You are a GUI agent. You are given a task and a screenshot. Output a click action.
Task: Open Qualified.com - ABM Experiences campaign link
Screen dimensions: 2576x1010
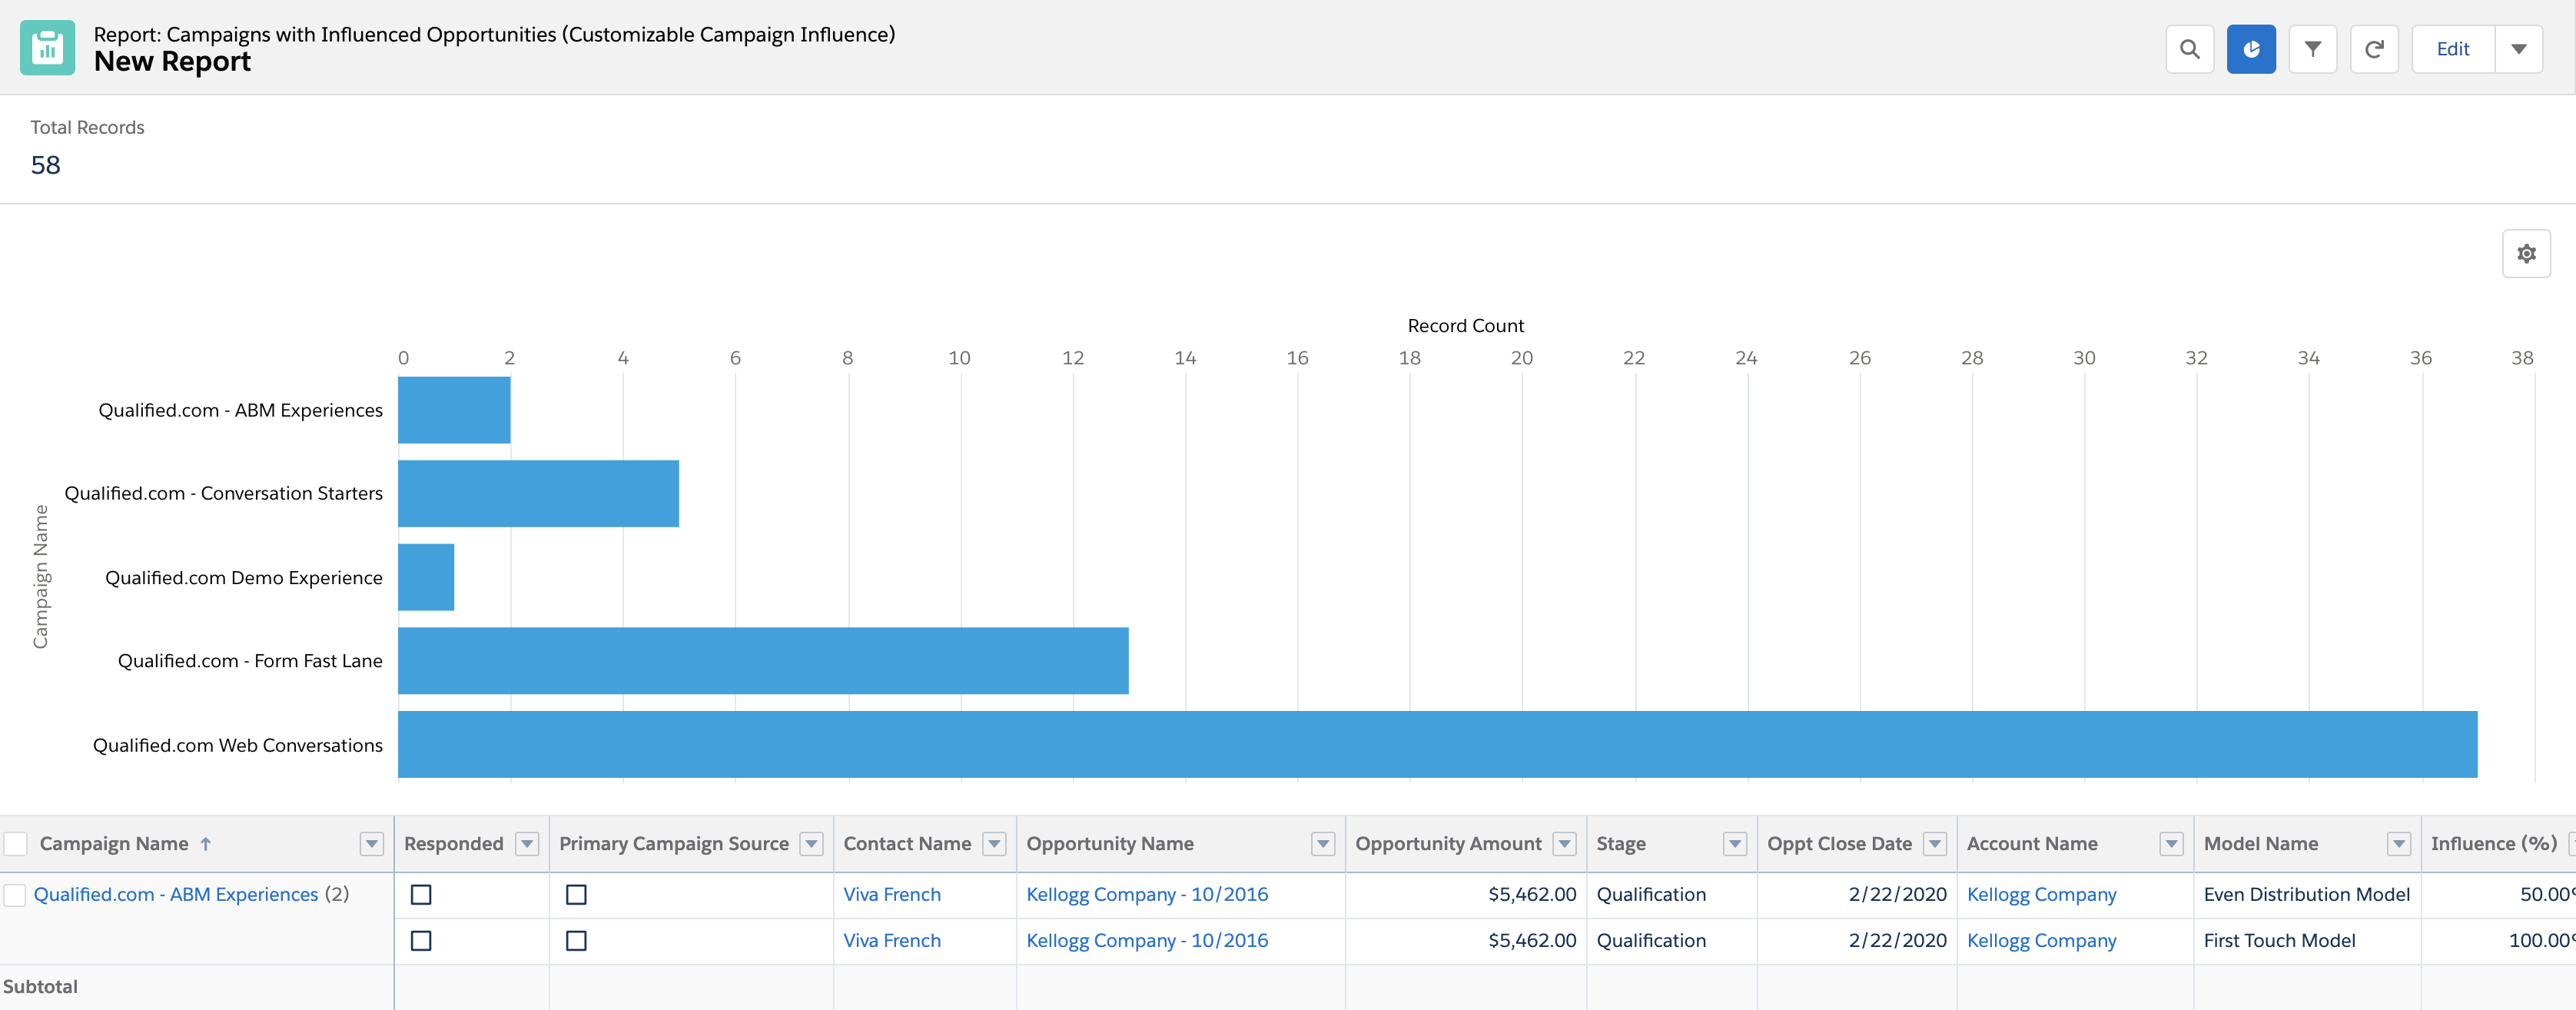pos(176,894)
